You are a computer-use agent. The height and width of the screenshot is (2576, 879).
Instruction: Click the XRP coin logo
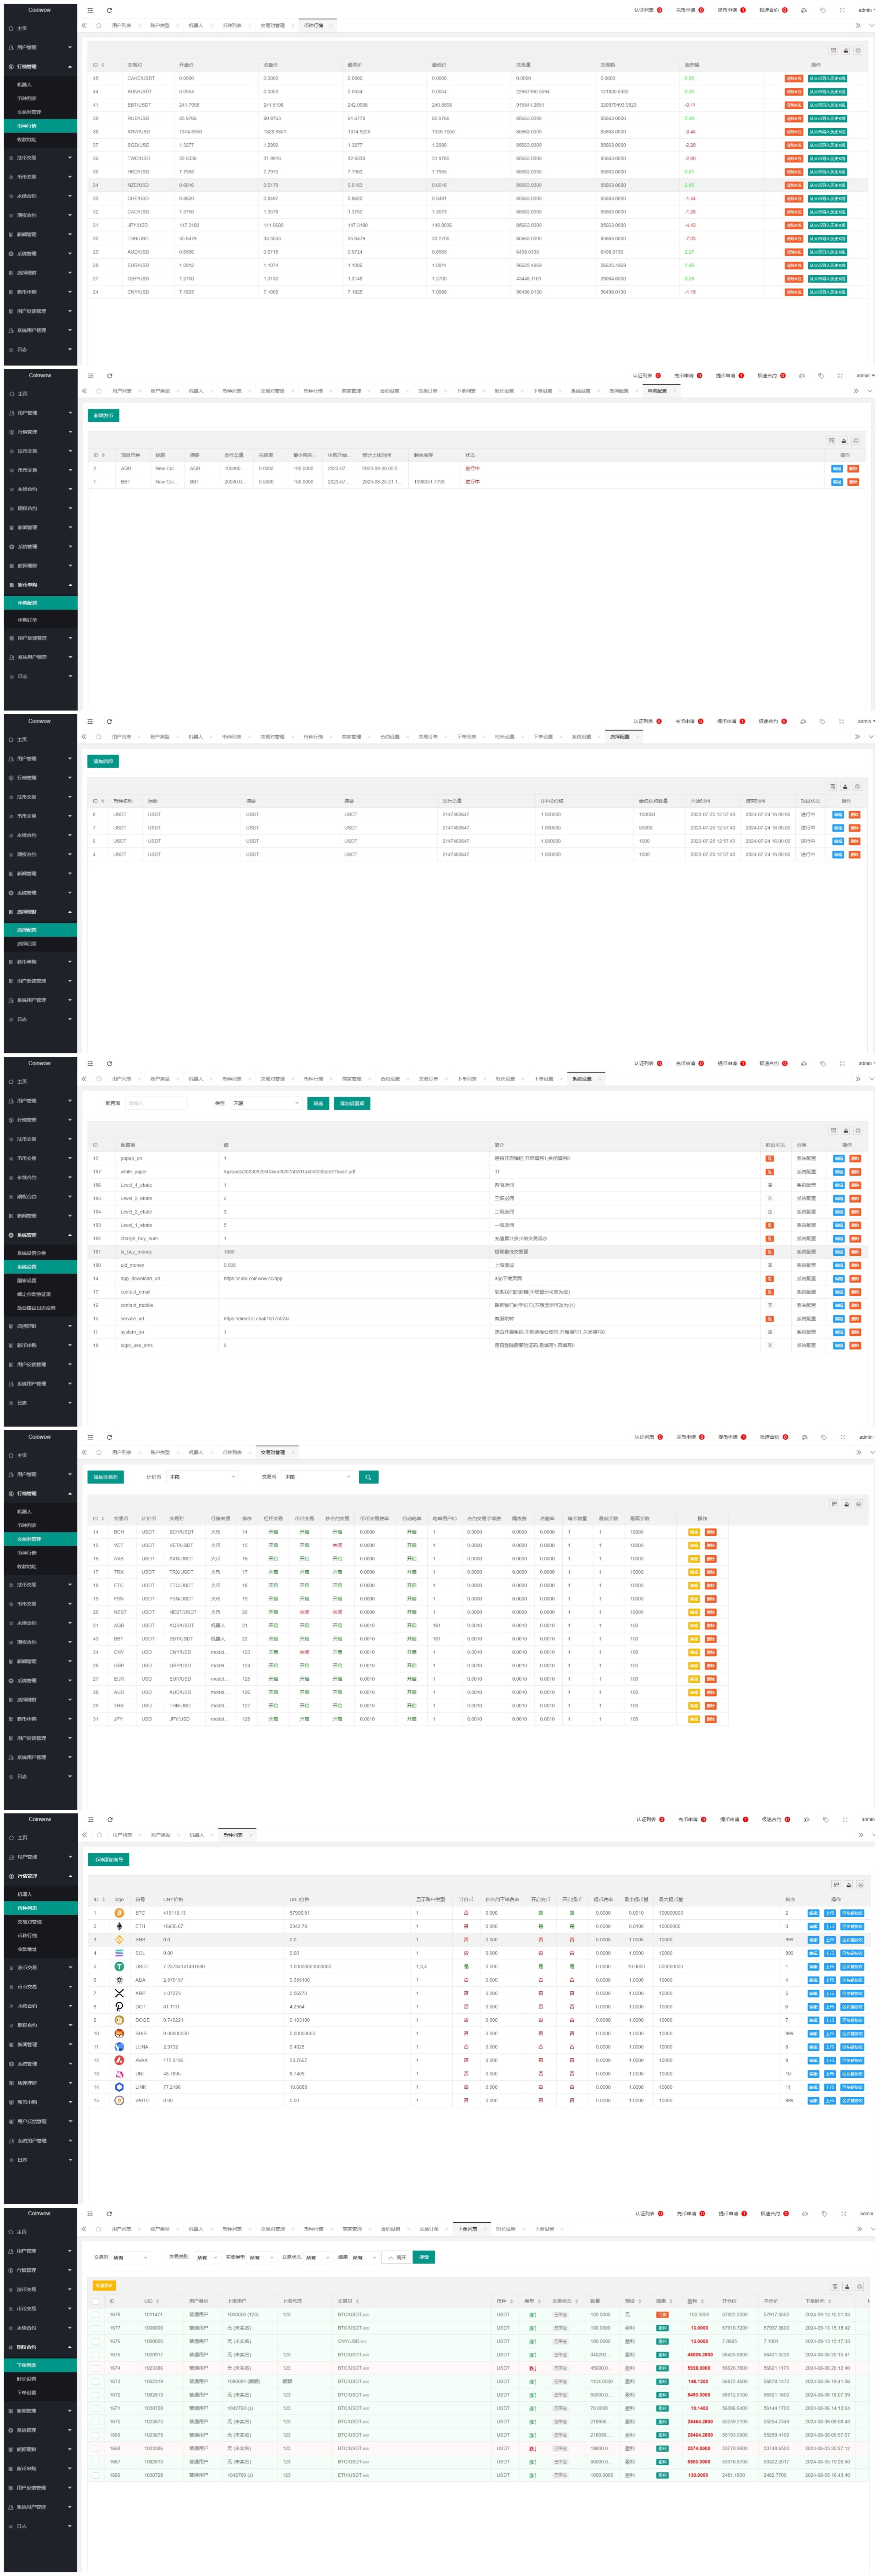point(119,1993)
